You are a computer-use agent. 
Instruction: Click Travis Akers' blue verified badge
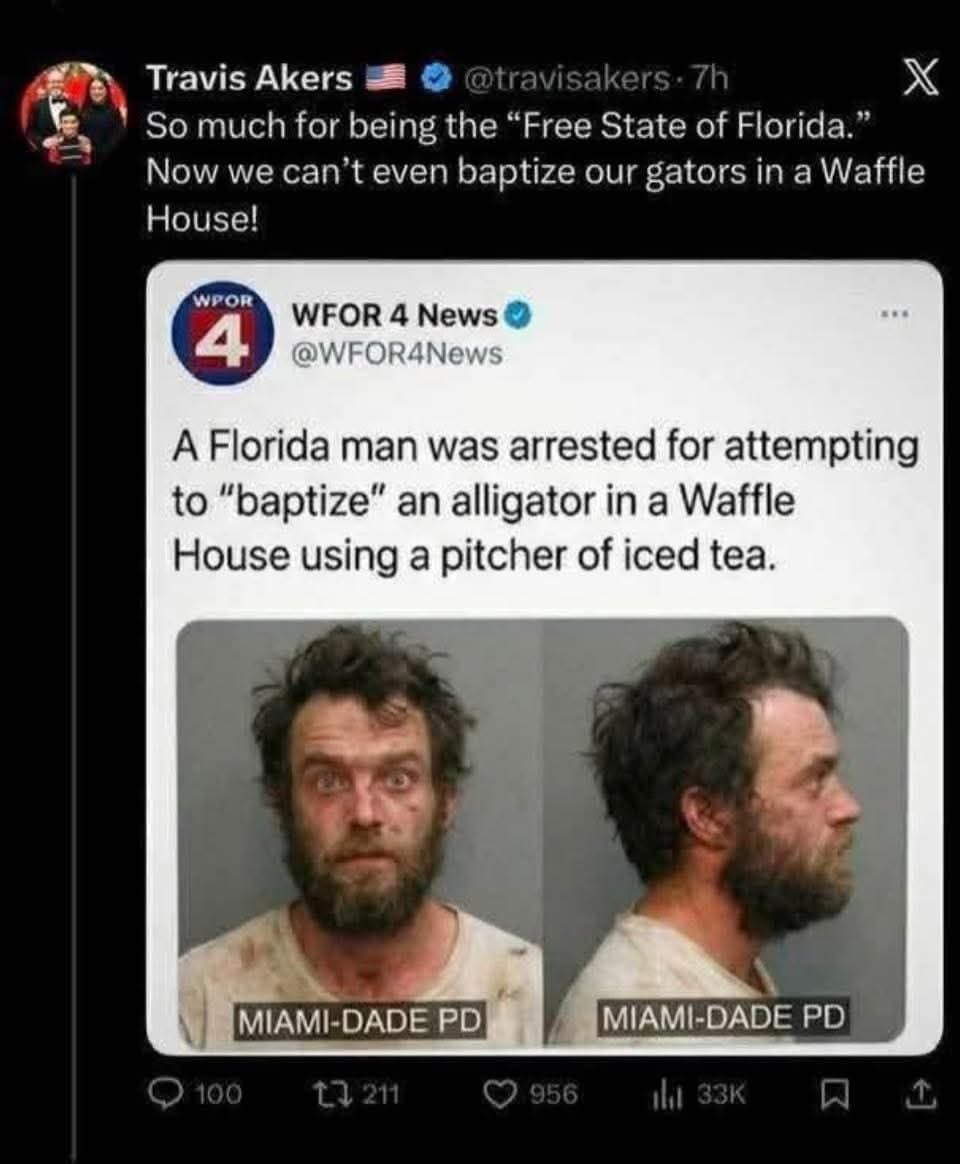(x=438, y=77)
